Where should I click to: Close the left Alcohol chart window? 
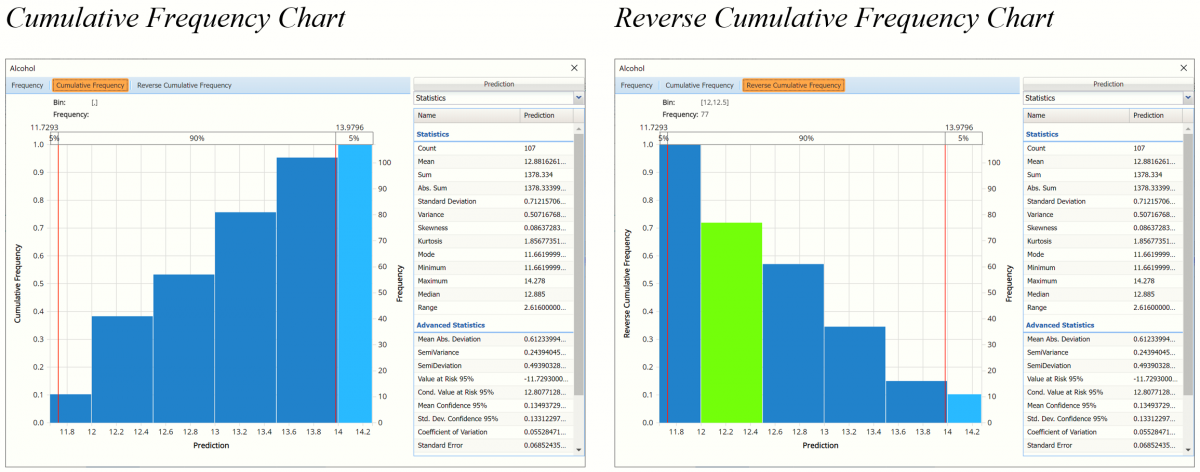574,68
